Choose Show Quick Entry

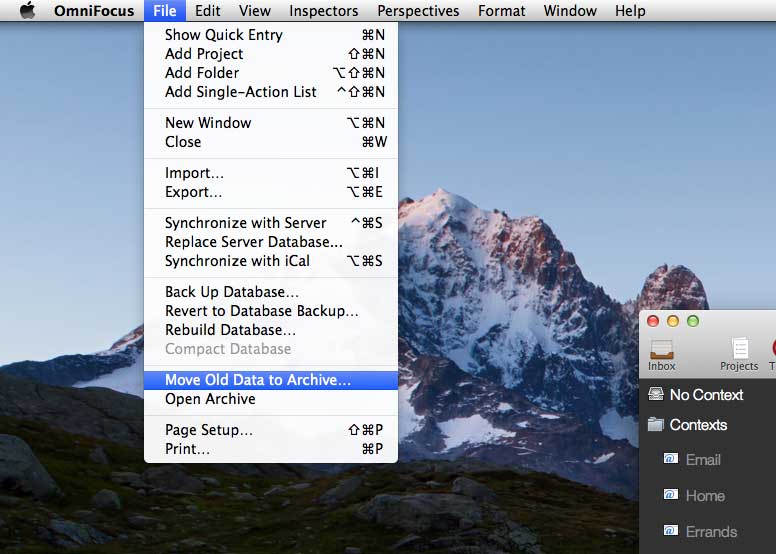271,35
